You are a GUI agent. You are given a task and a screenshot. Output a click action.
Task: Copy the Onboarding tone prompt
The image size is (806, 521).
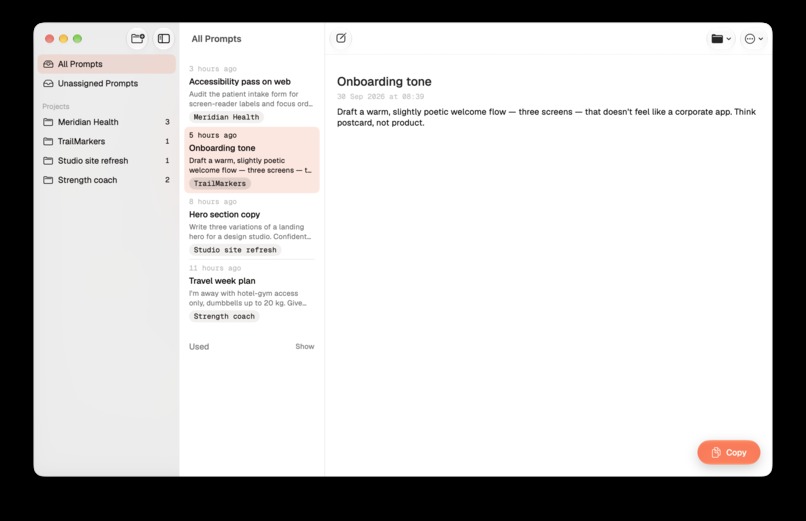tap(728, 452)
